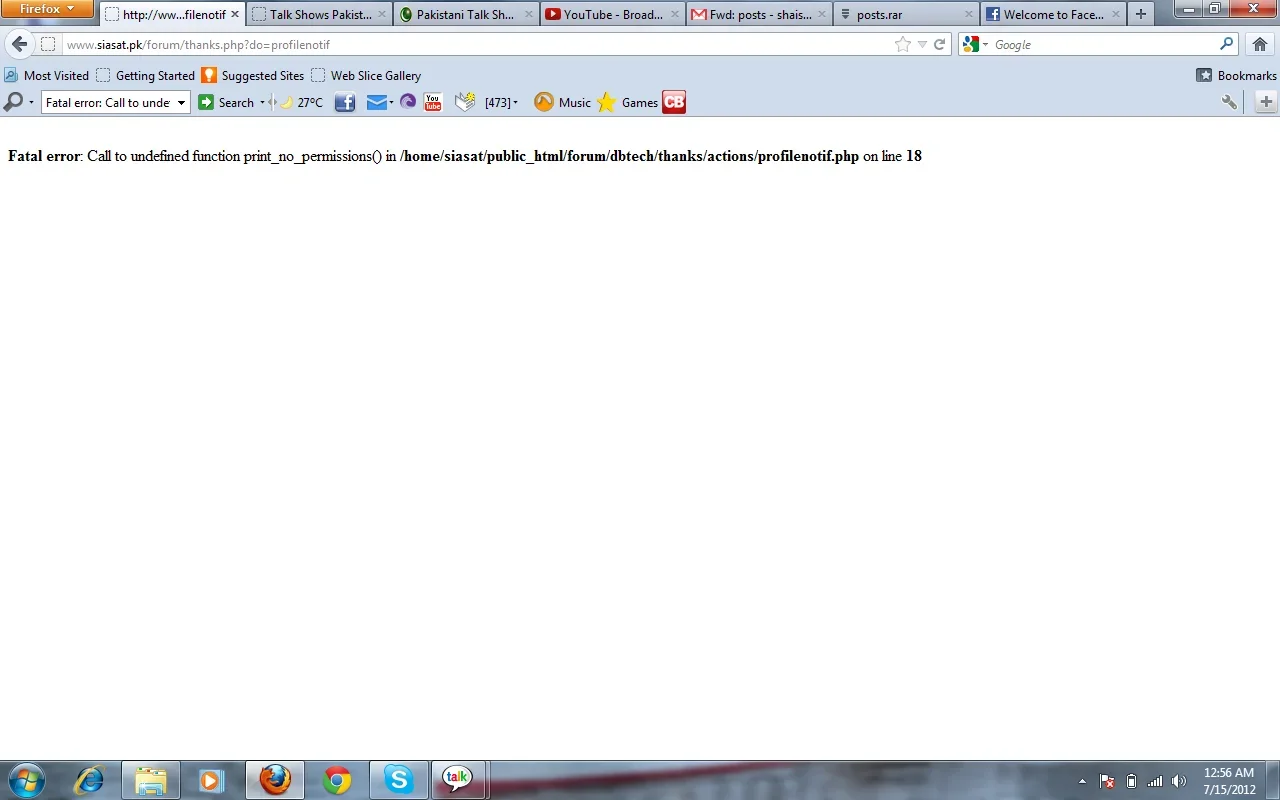This screenshot has height=800, width=1280.
Task: Open the mail envelope icon in the toolbar
Action: [376, 102]
